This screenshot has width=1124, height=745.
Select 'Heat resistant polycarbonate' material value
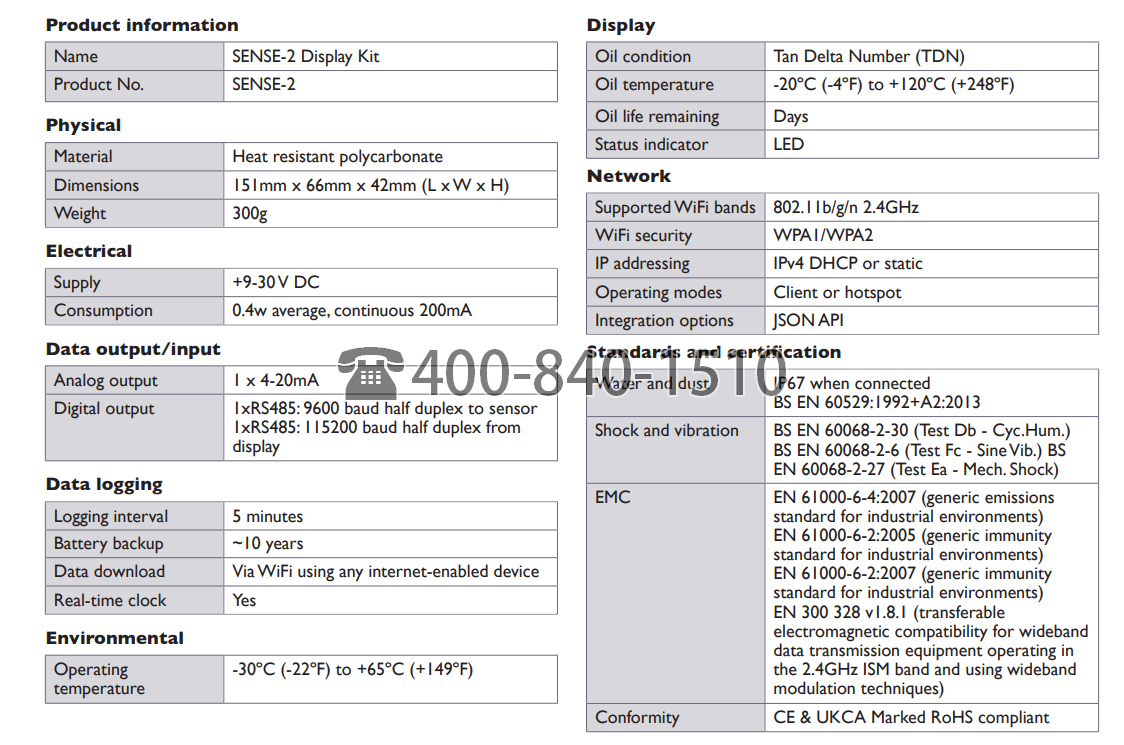(x=338, y=156)
